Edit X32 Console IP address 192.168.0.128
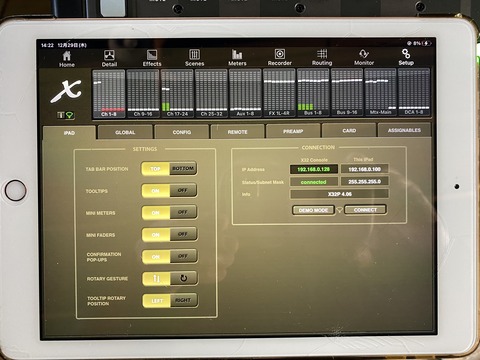The height and width of the screenshot is (360, 480). (313, 169)
